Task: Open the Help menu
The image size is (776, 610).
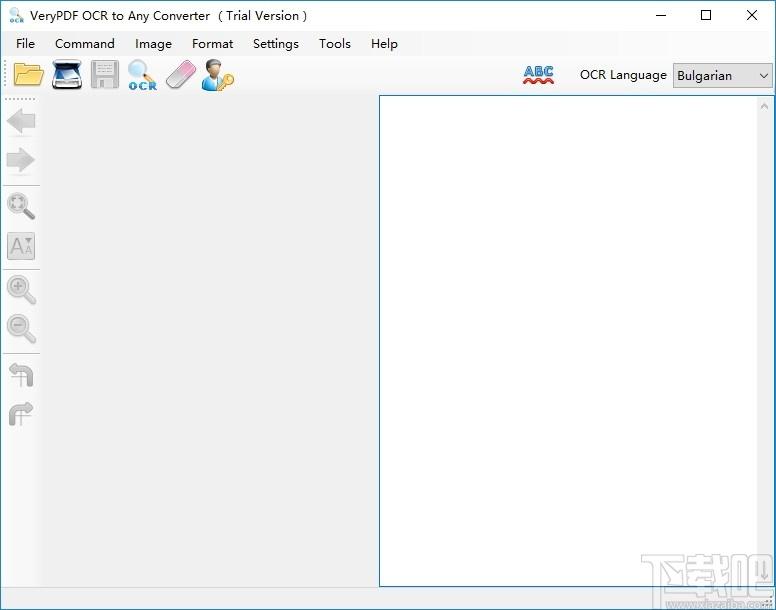Action: (x=384, y=44)
